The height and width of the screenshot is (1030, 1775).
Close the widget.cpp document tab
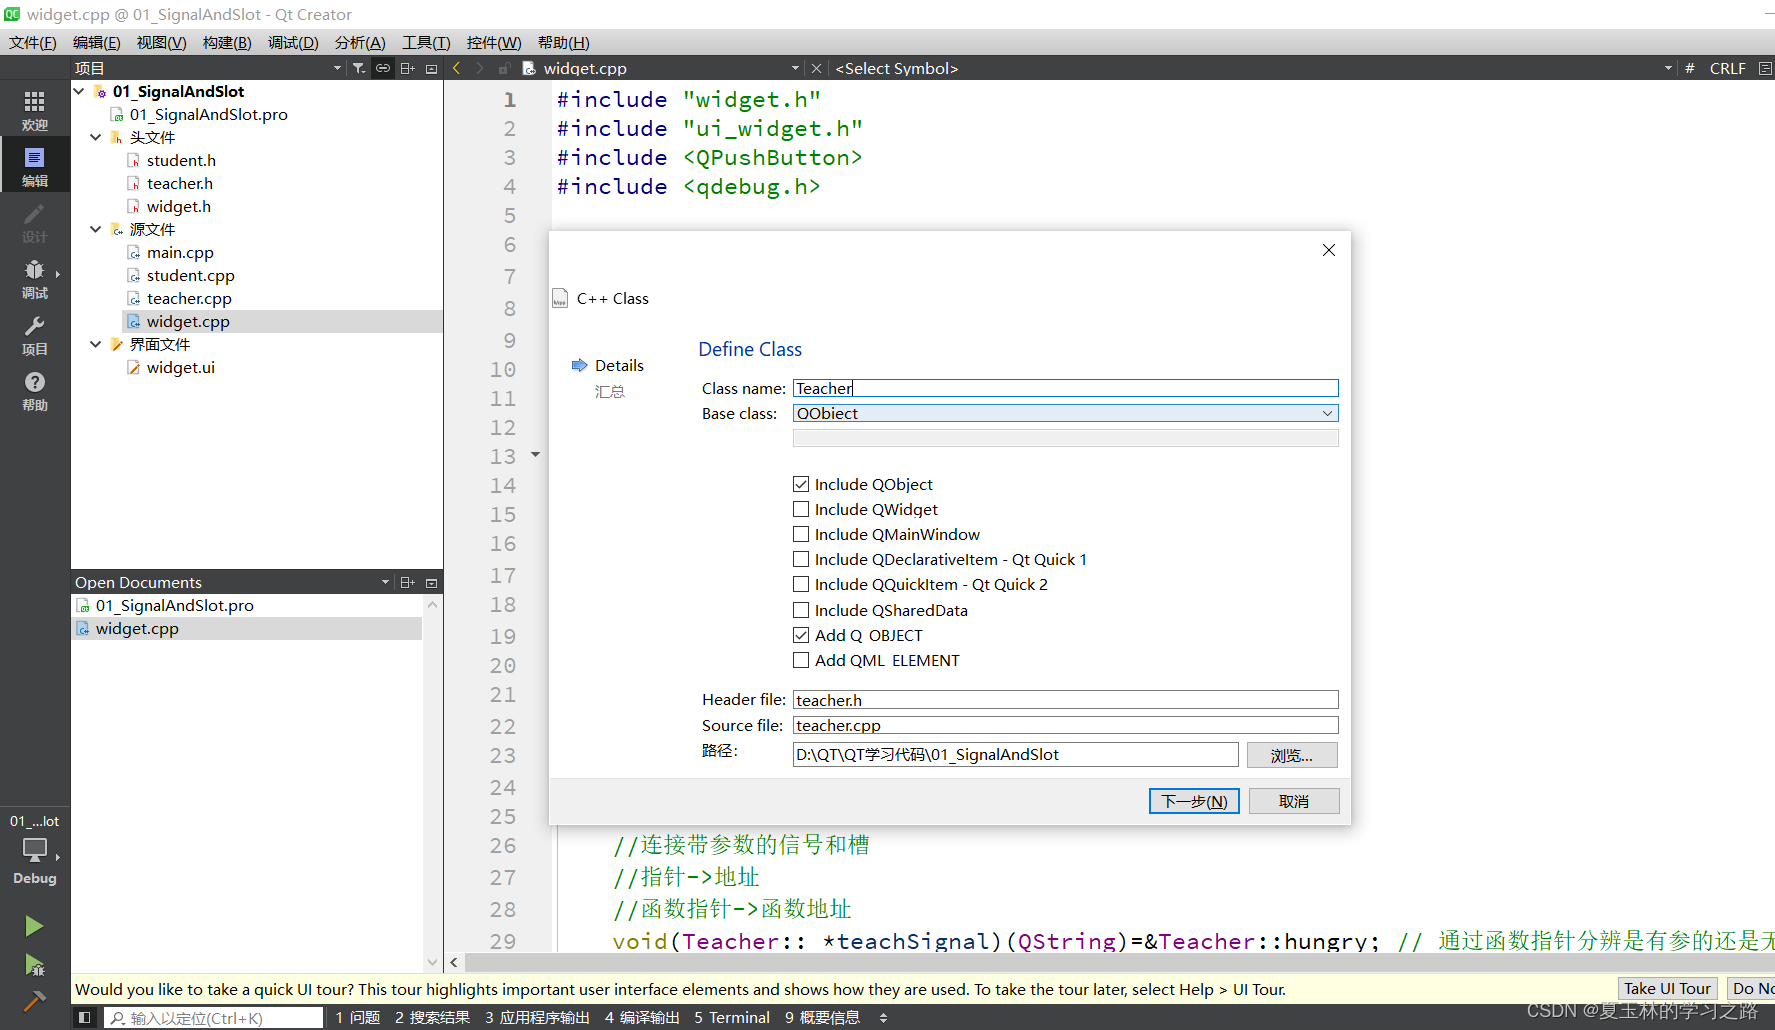816,68
